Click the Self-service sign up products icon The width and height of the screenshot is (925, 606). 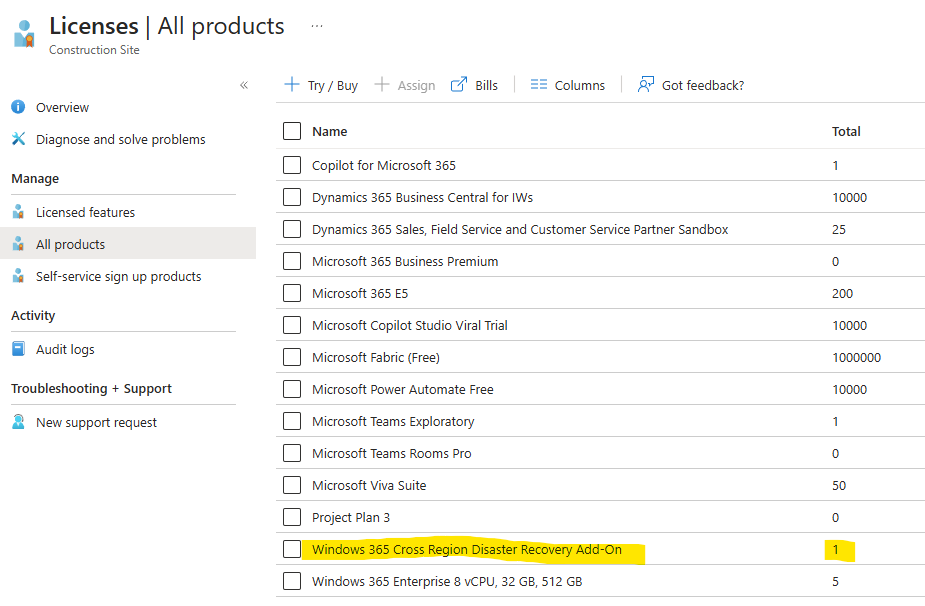click(18, 276)
